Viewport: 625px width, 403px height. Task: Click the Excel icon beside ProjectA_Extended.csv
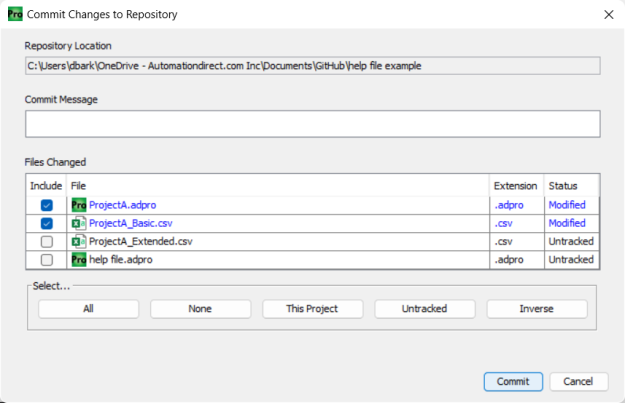[x=79, y=241]
